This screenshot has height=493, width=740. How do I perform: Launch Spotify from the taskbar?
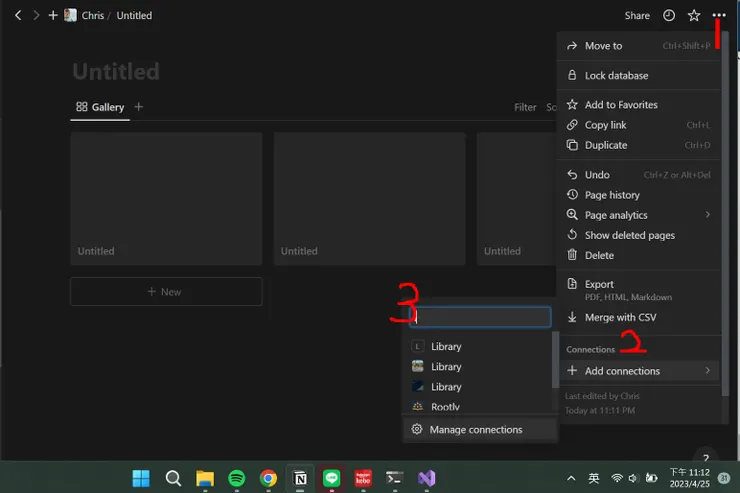[x=236, y=478]
